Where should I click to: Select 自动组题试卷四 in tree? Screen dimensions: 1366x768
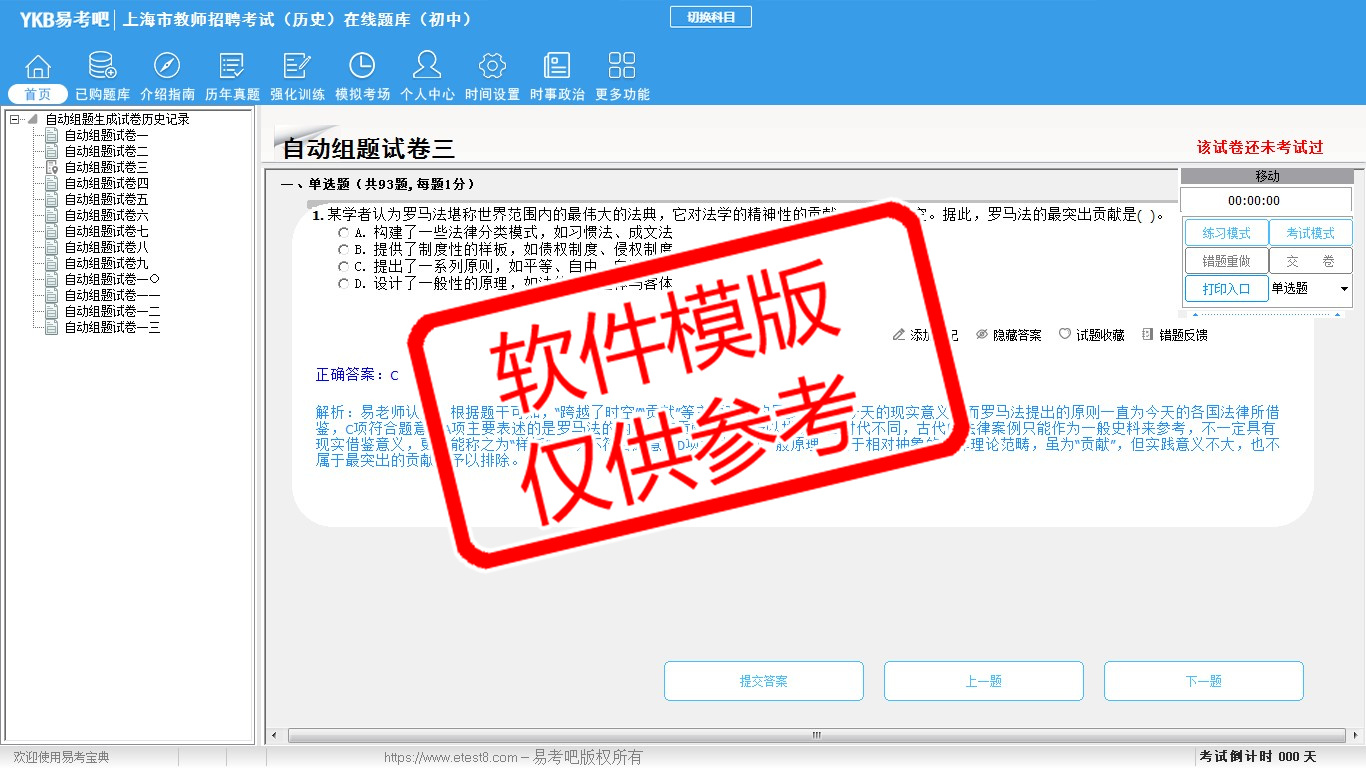click(x=106, y=183)
